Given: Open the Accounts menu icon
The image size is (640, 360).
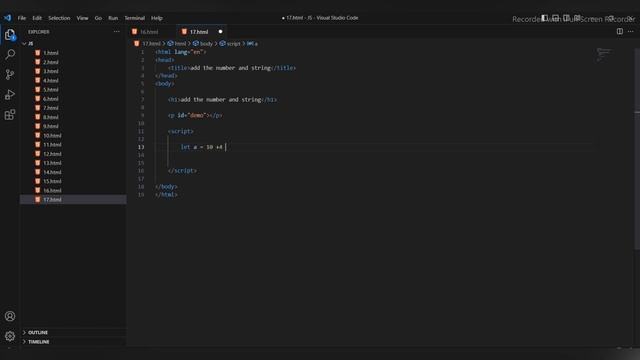Looking at the screenshot, I should [x=10, y=316].
